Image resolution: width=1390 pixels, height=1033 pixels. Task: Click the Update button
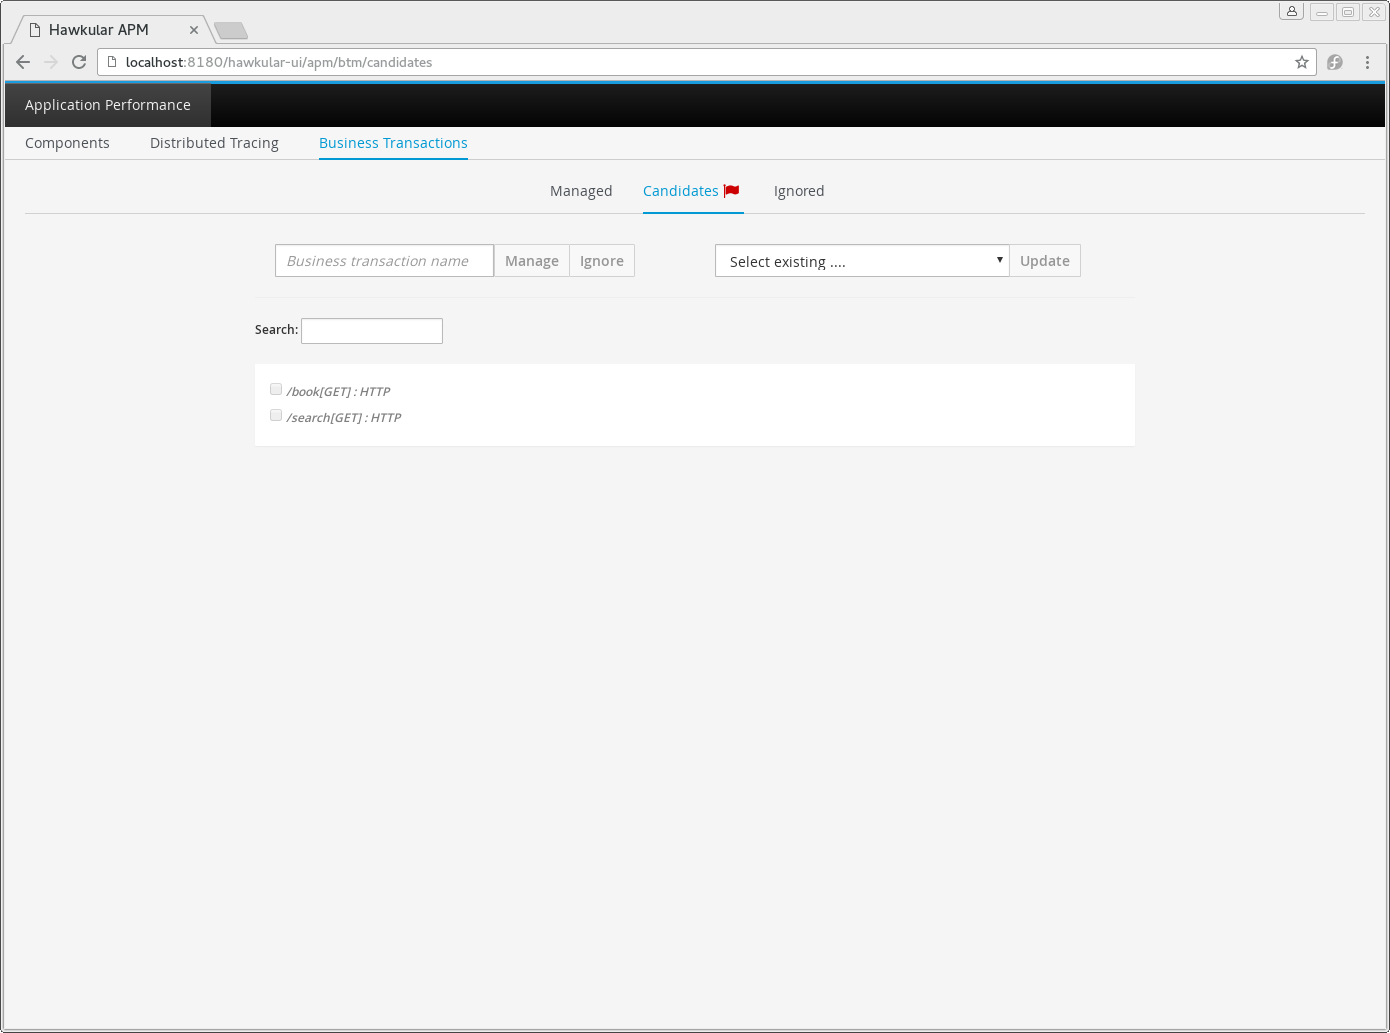pyautogui.click(x=1044, y=261)
